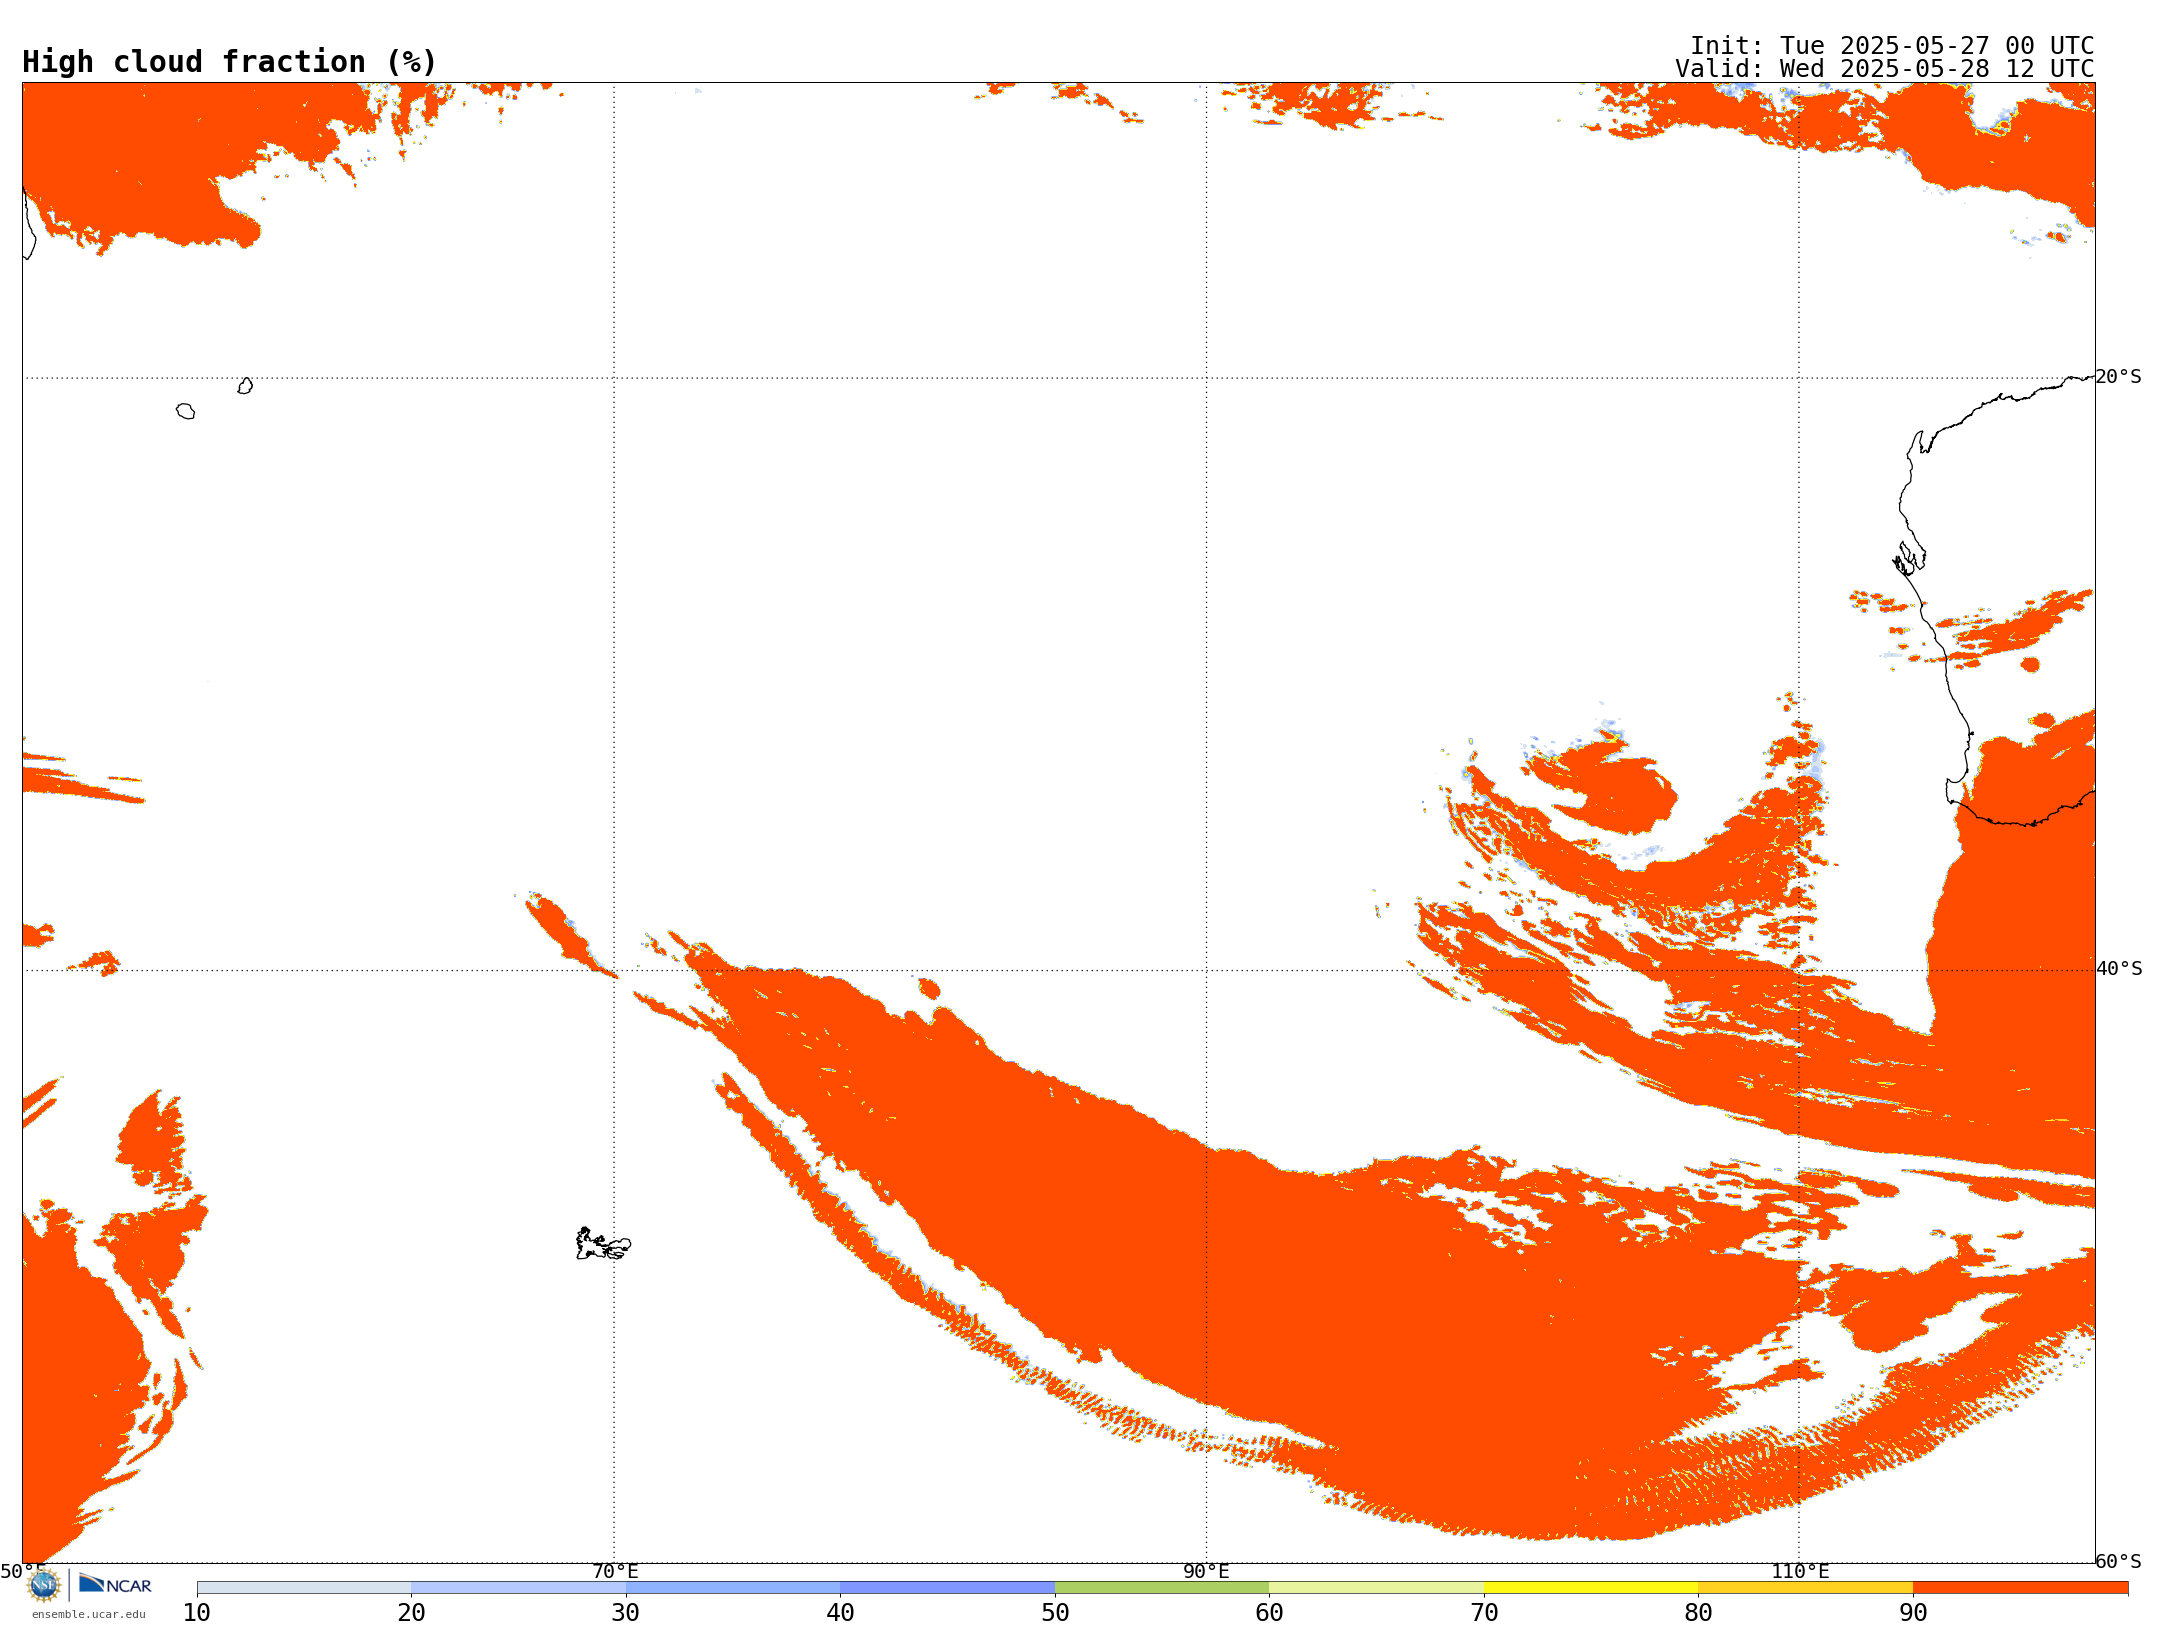Click the 'Init: Tue 2025-05-27 00 UTC' text
2160x1626 pixels.
1892,46
